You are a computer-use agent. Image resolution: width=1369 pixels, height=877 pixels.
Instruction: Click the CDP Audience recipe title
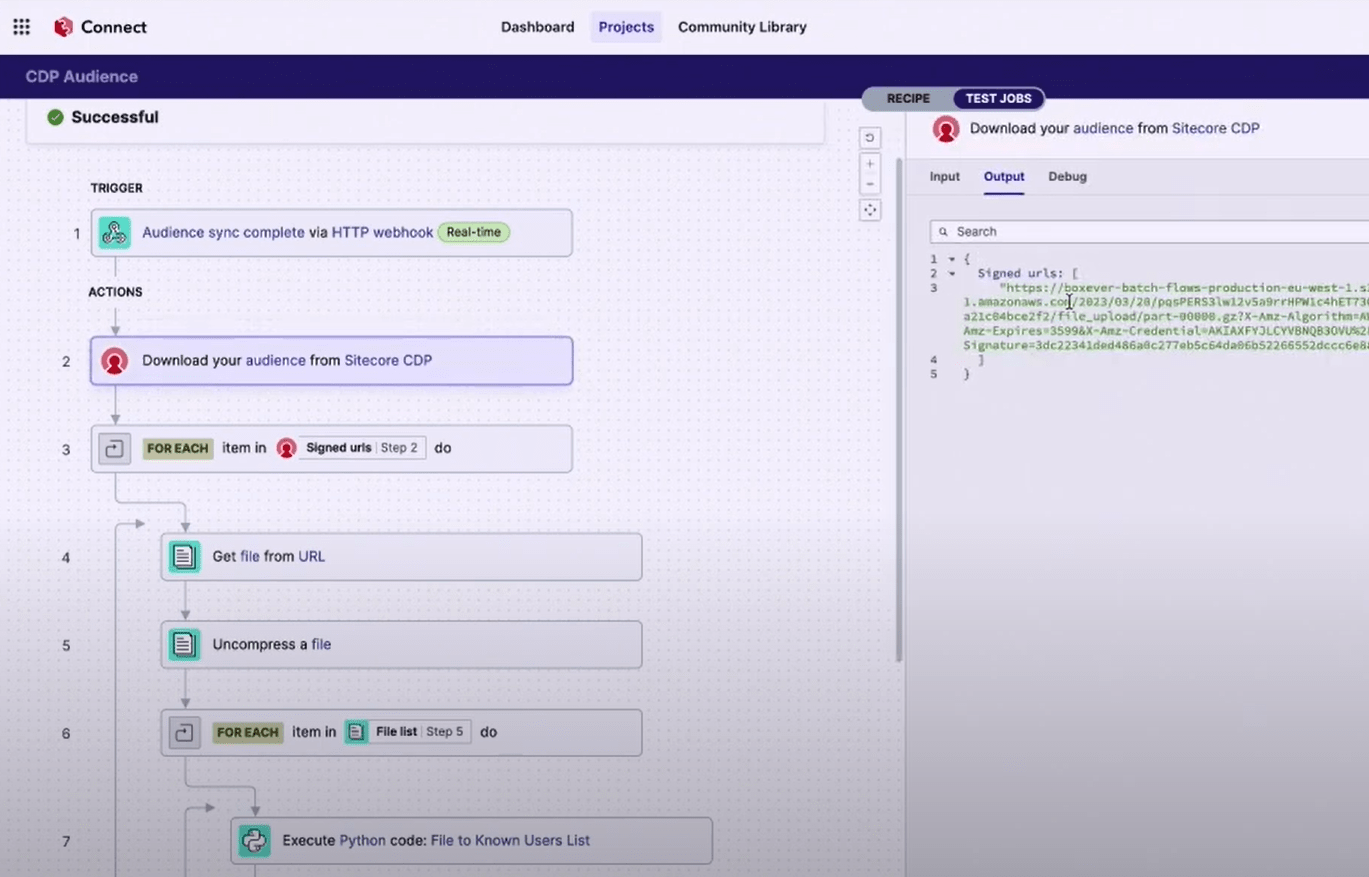(x=82, y=77)
